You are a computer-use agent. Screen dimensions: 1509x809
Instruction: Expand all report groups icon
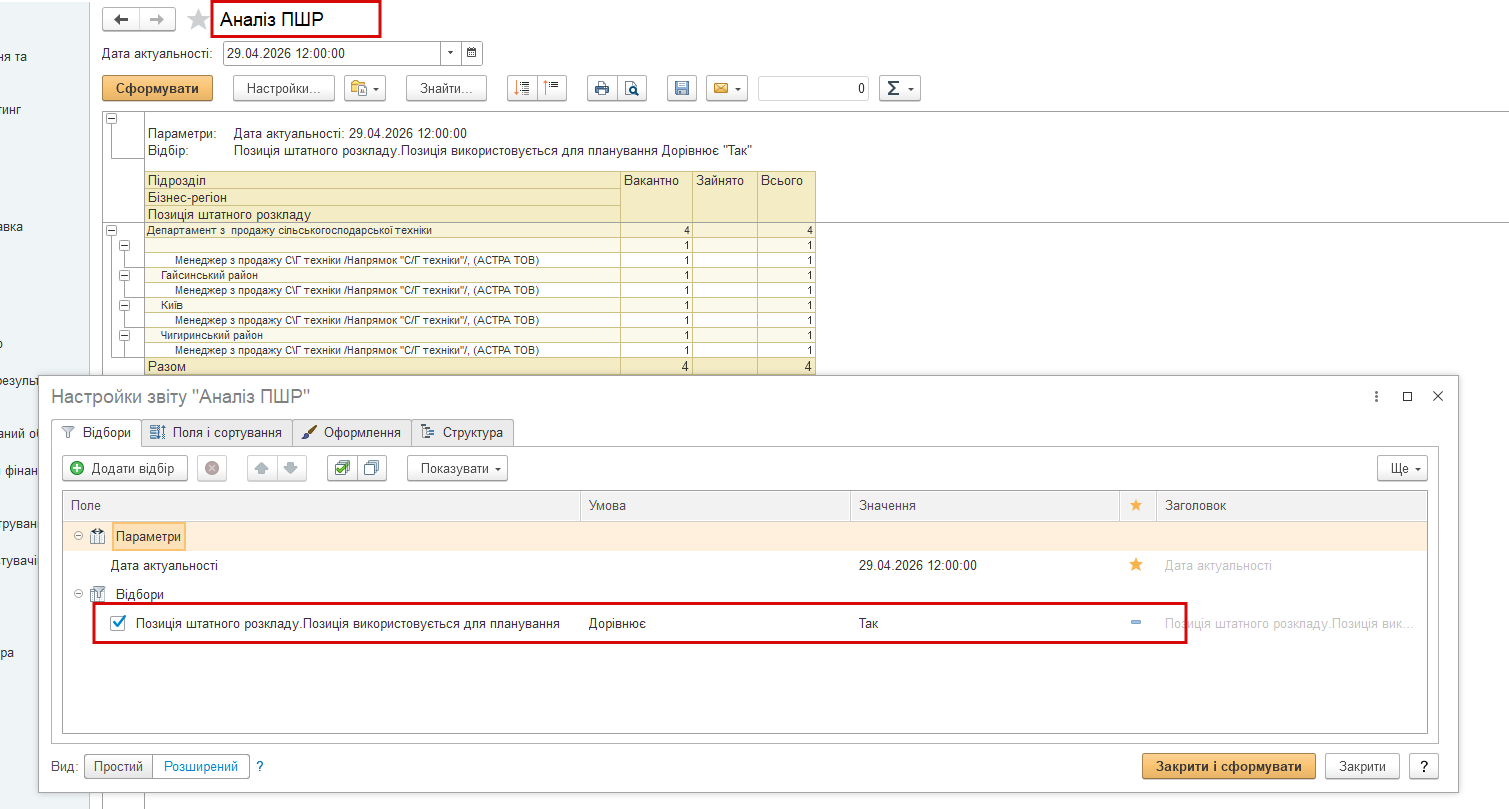(522, 88)
